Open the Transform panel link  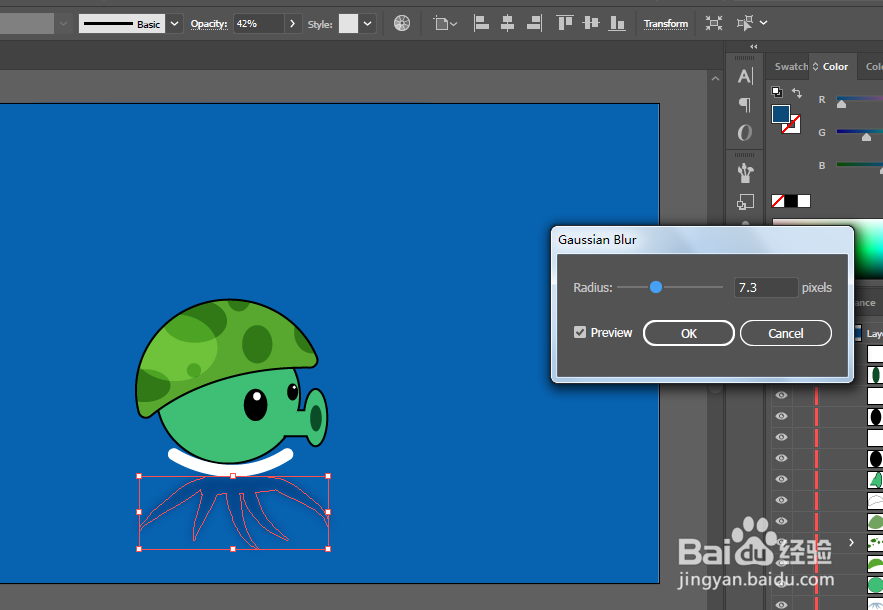tap(666, 24)
